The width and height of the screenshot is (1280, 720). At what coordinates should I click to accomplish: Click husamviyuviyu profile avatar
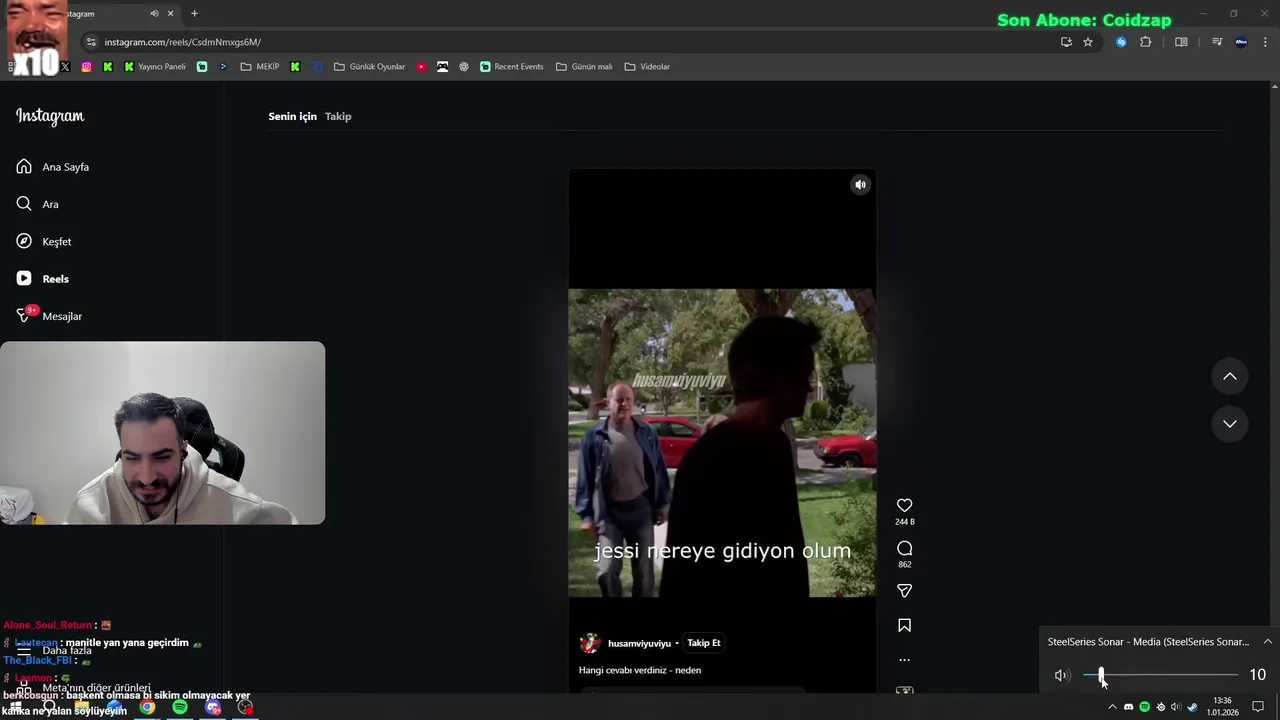(x=590, y=643)
